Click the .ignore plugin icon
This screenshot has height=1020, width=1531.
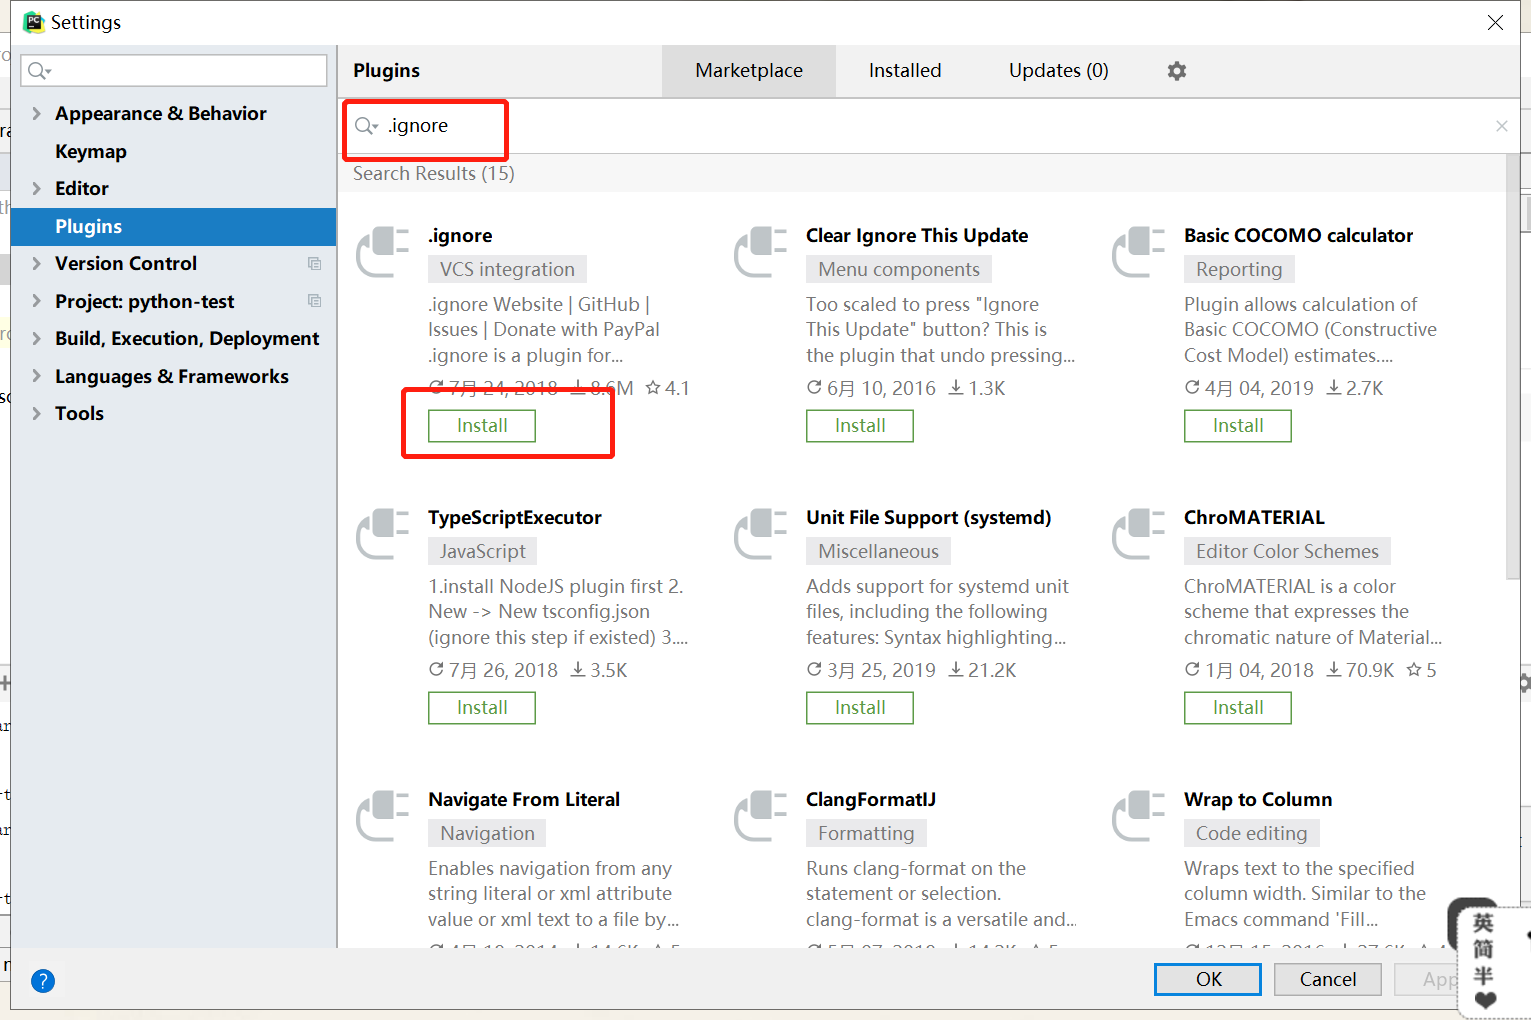383,252
